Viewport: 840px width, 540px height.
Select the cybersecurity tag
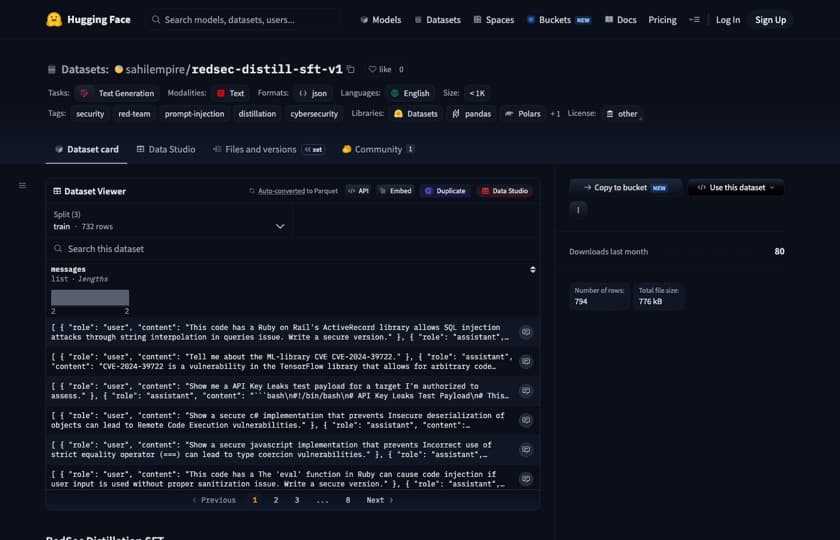[314, 114]
